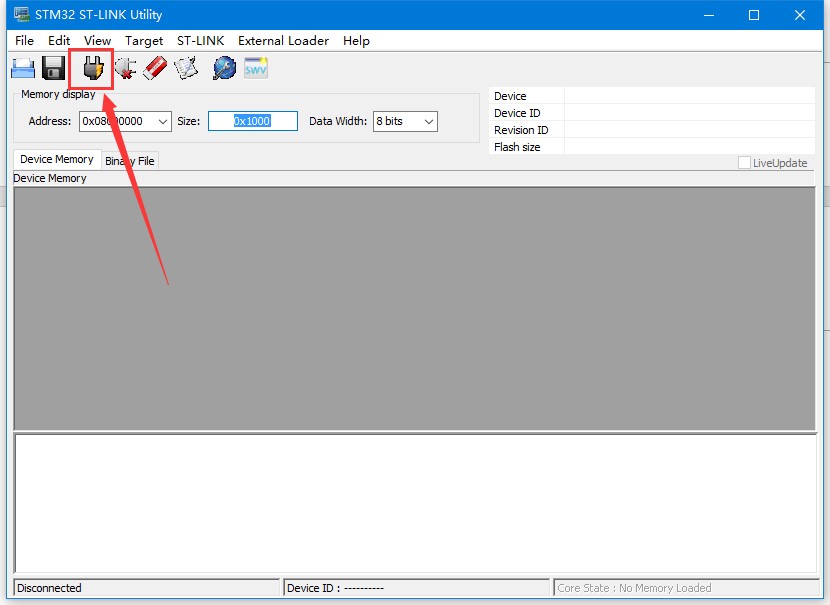Open the SWV viewer icon
This screenshot has height=605, width=830.
pos(256,68)
